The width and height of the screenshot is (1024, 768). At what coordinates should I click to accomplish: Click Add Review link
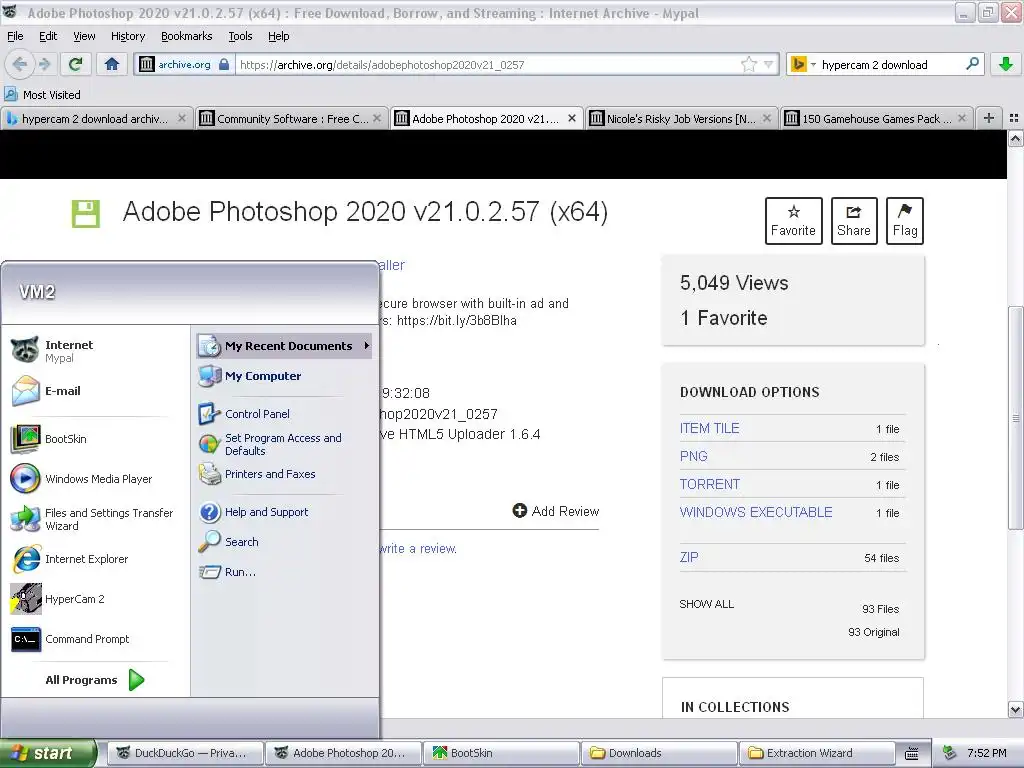click(556, 511)
